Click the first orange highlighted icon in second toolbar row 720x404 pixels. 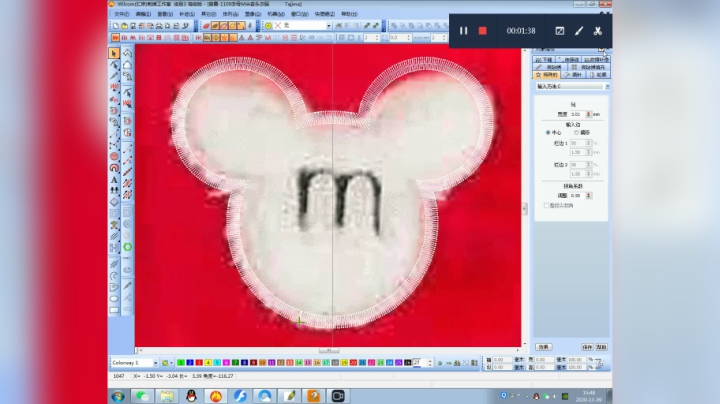pyautogui.click(x=115, y=38)
